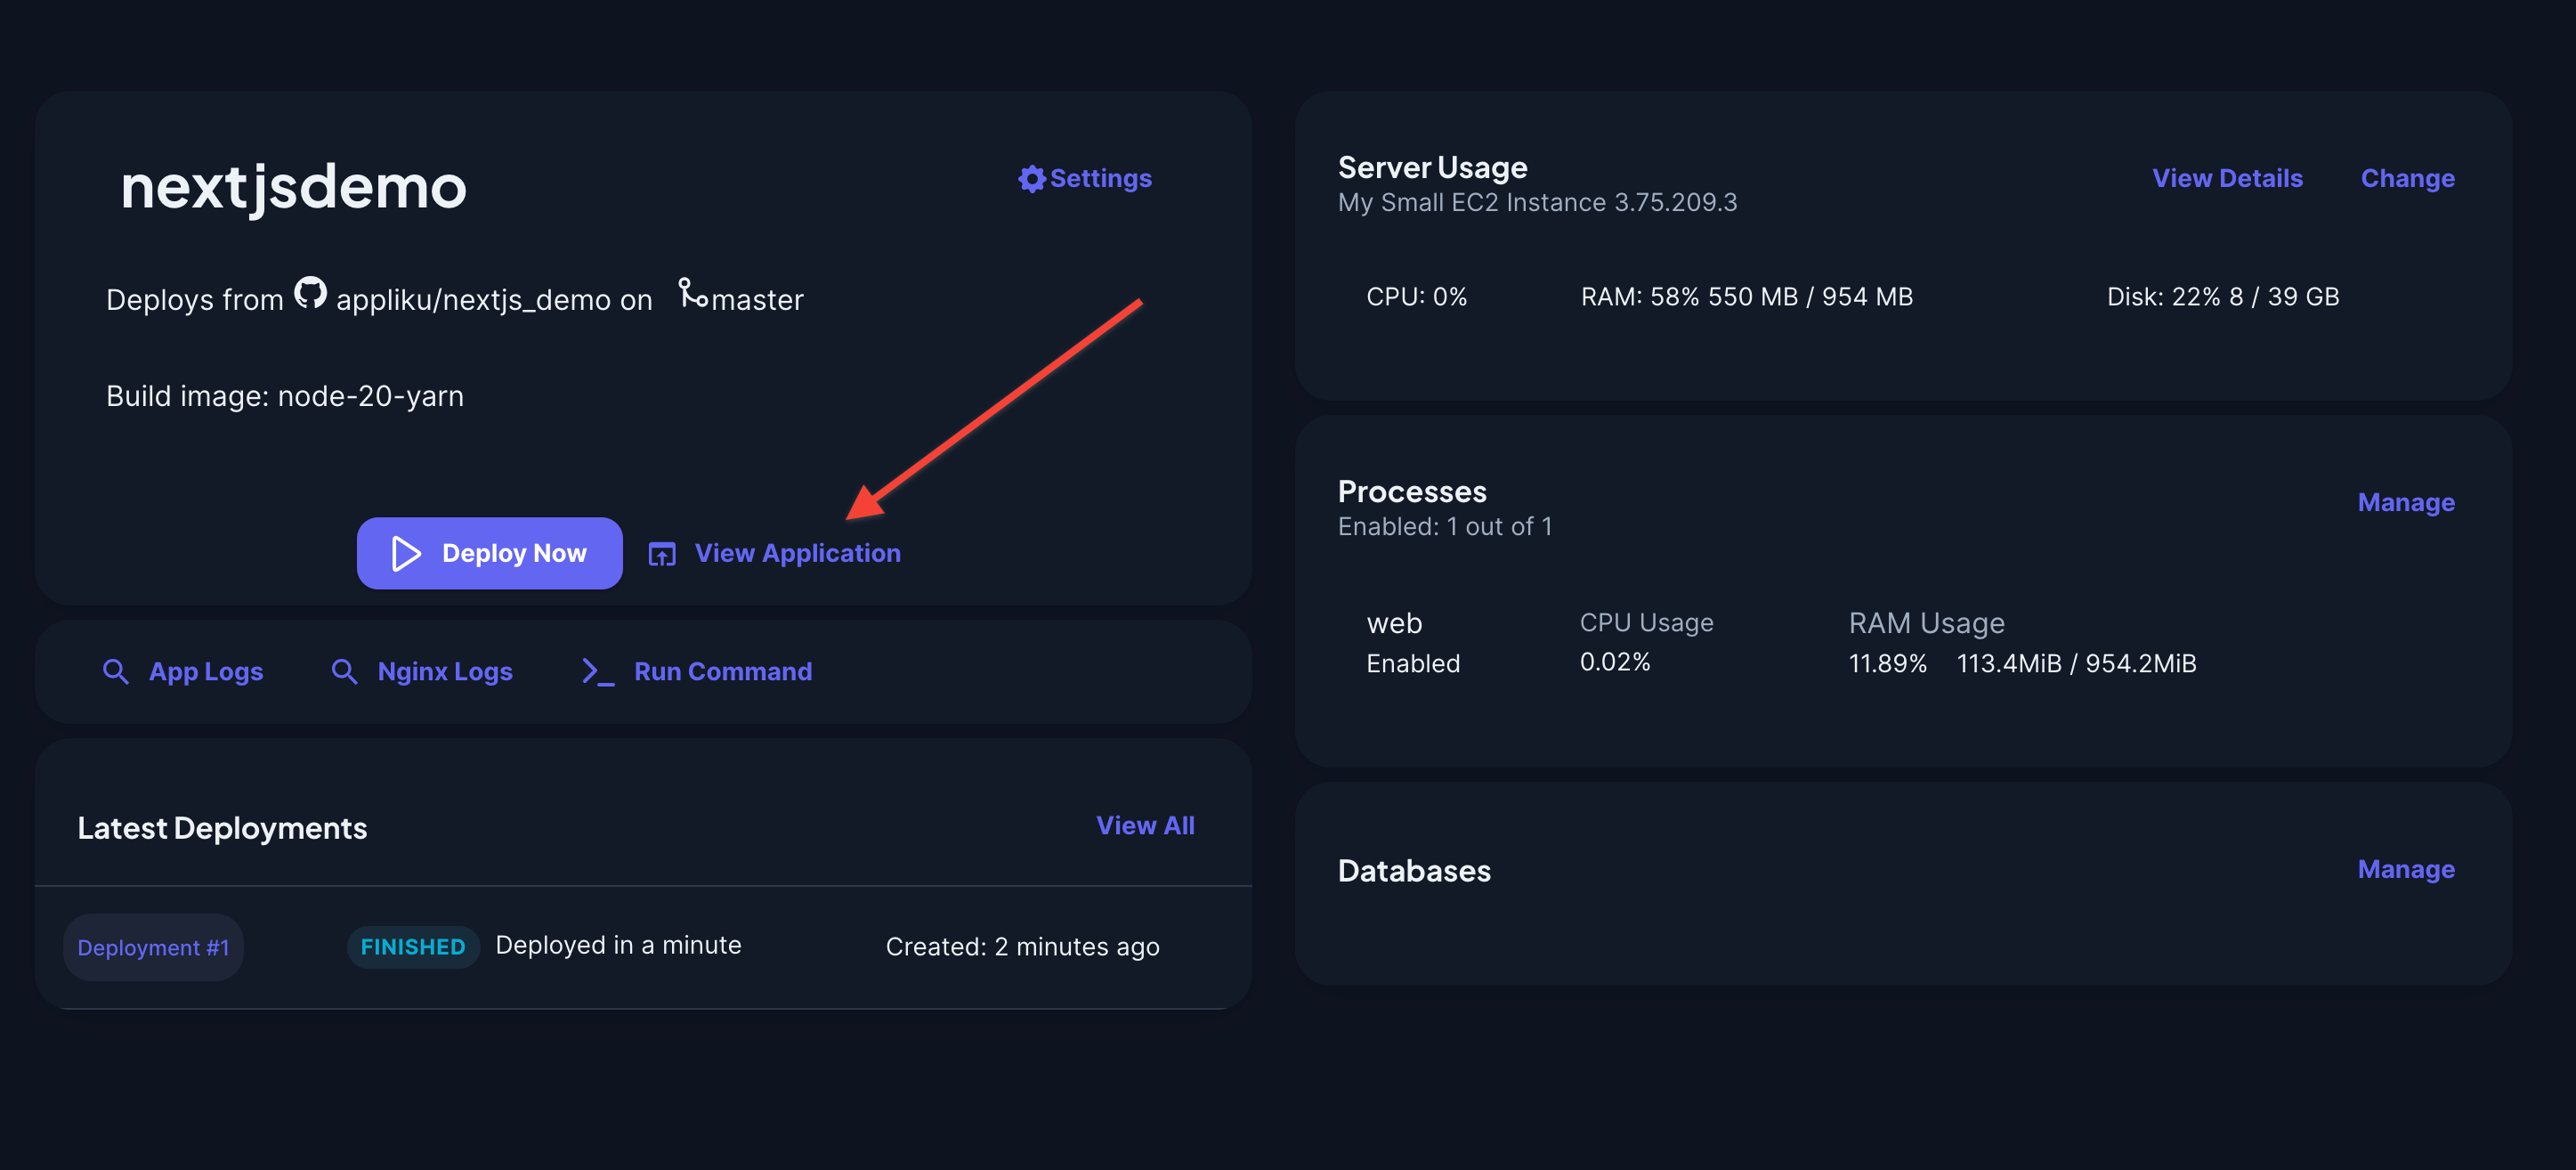Start a deployment with Deploy Now

click(489, 553)
